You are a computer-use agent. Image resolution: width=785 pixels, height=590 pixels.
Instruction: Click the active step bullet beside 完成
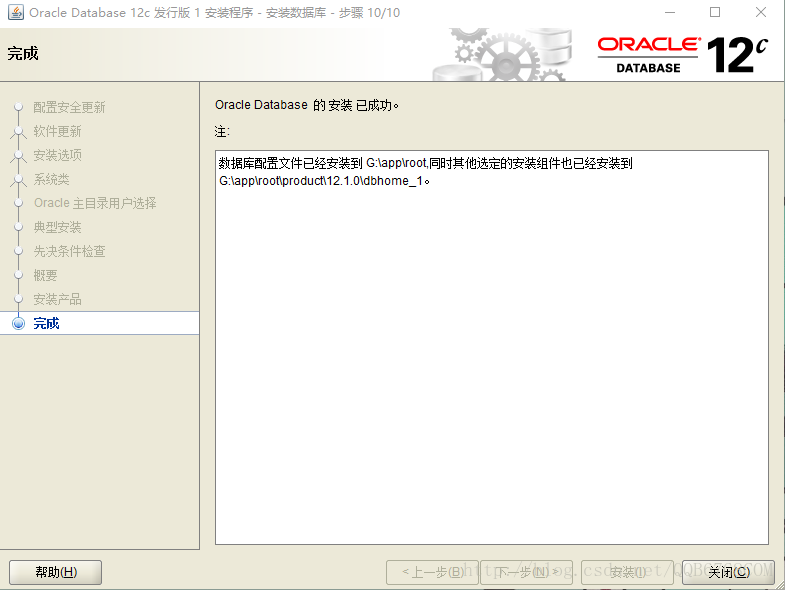19,324
